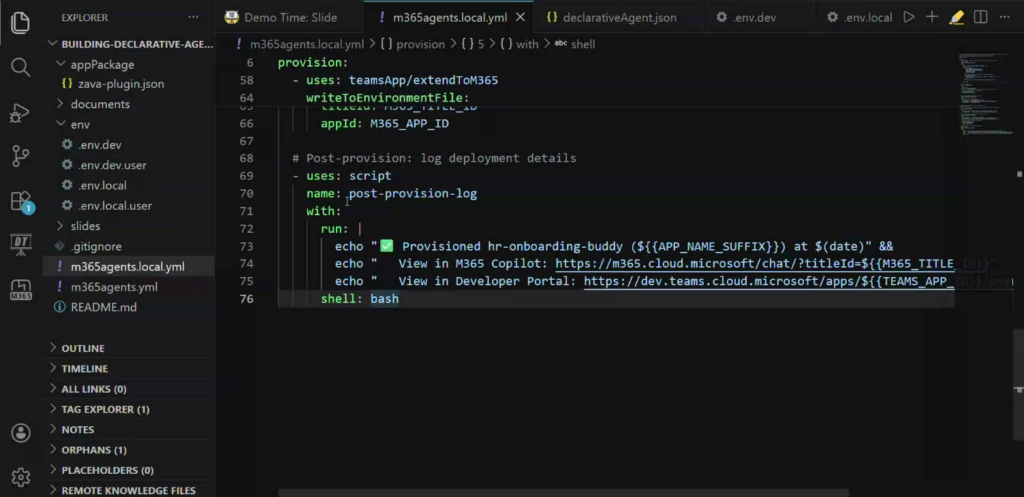
Task: Open the M365 Agents Toolkit panel
Action: click(x=20, y=290)
